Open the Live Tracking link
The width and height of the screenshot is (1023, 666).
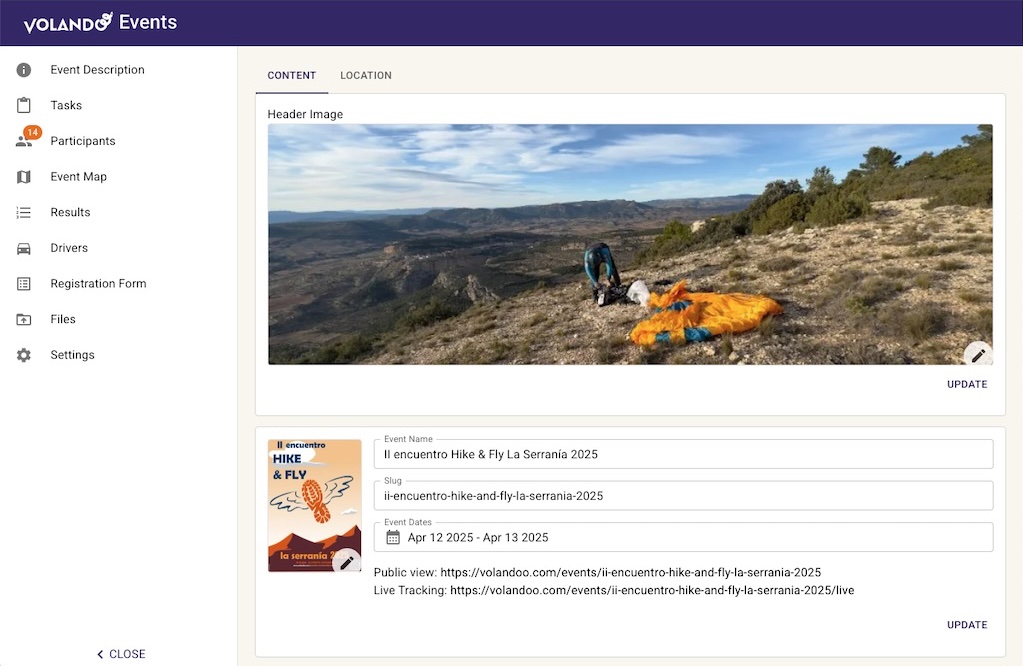pos(651,590)
